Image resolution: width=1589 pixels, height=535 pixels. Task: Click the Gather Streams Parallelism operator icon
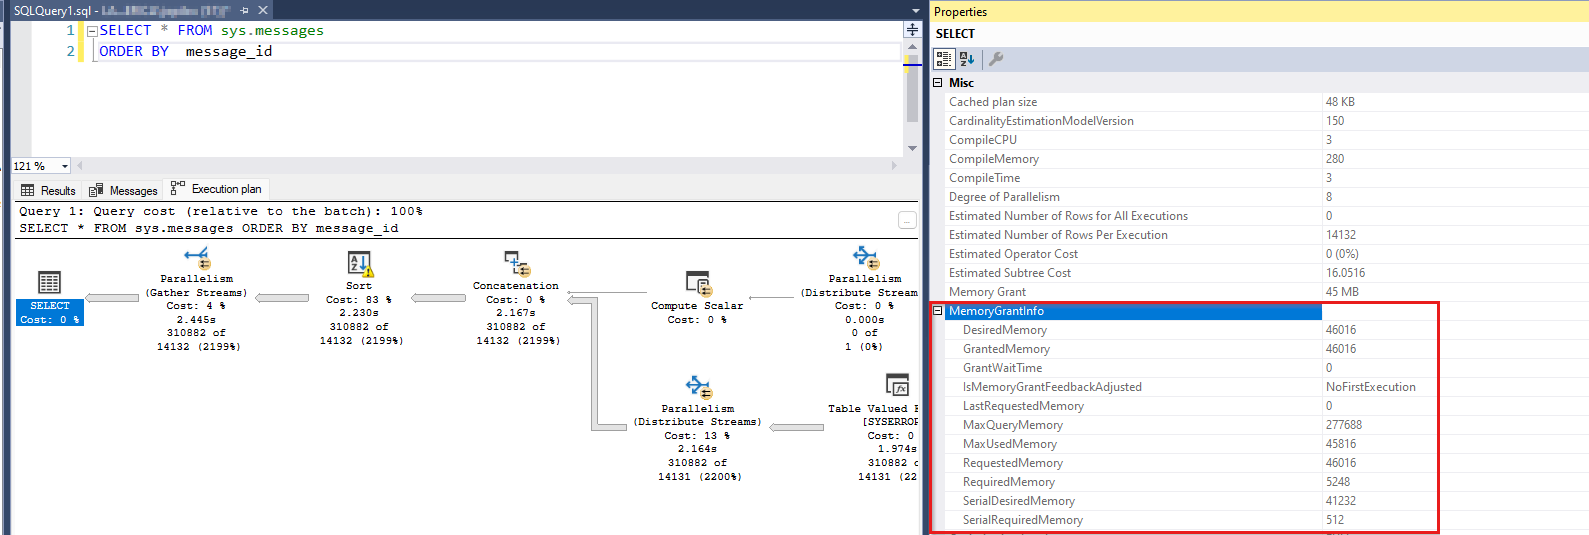[x=197, y=259]
